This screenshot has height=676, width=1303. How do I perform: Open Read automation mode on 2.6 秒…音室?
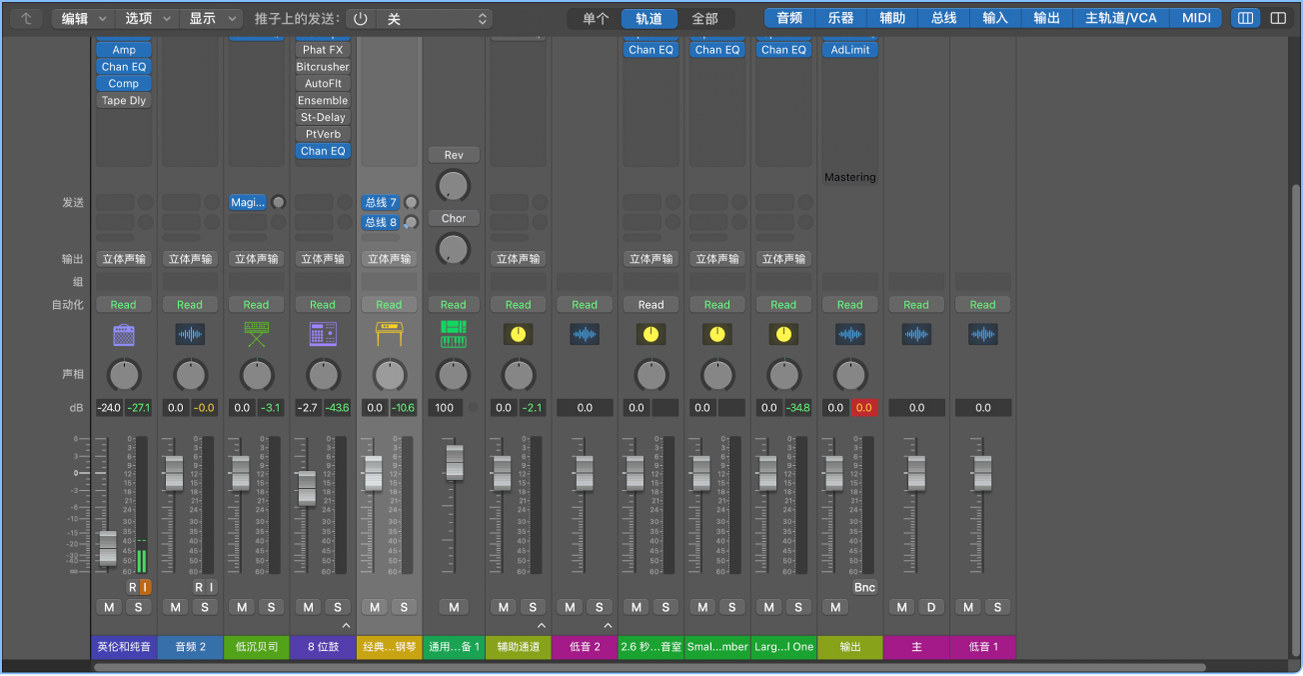(651, 305)
